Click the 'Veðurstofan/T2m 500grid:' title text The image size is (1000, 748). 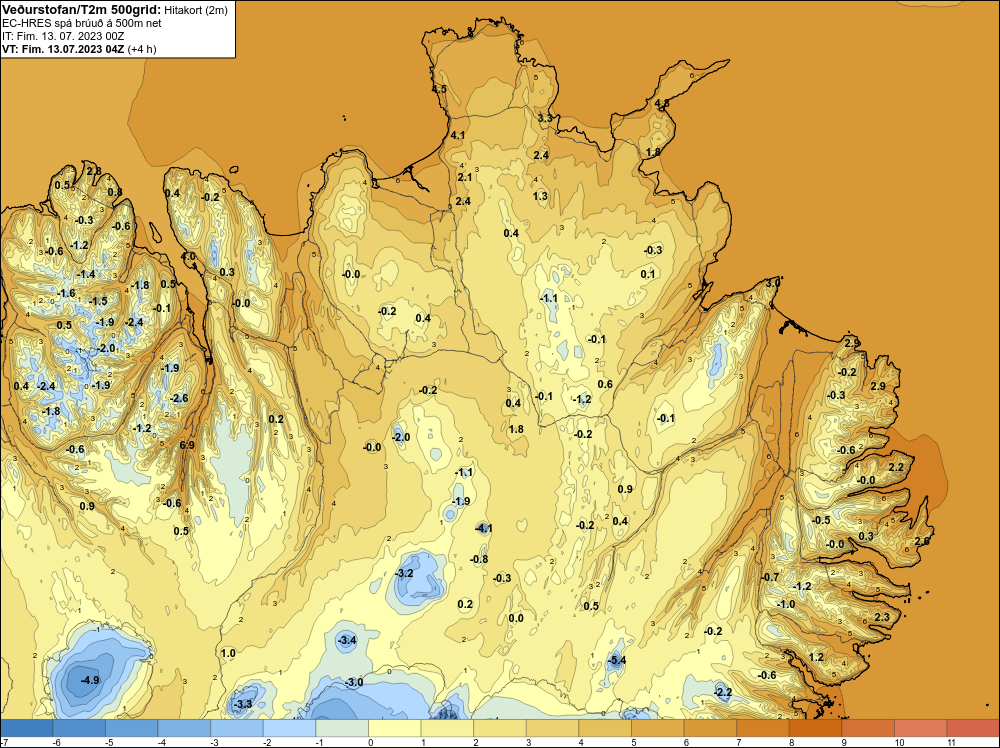point(80,10)
